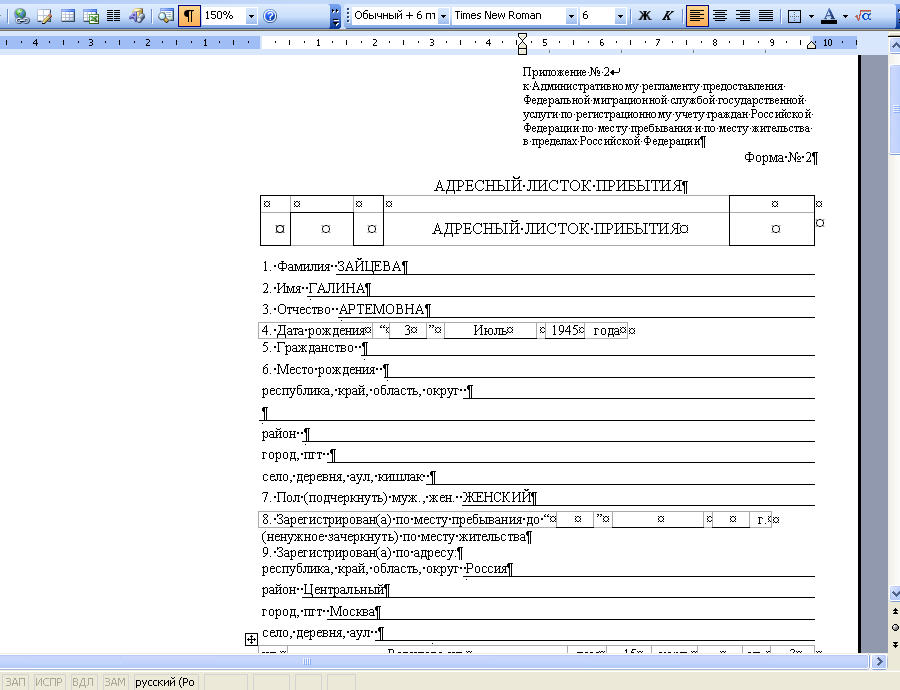The width and height of the screenshot is (900, 690).
Task: Click the text Россия in address line
Action: (x=486, y=569)
